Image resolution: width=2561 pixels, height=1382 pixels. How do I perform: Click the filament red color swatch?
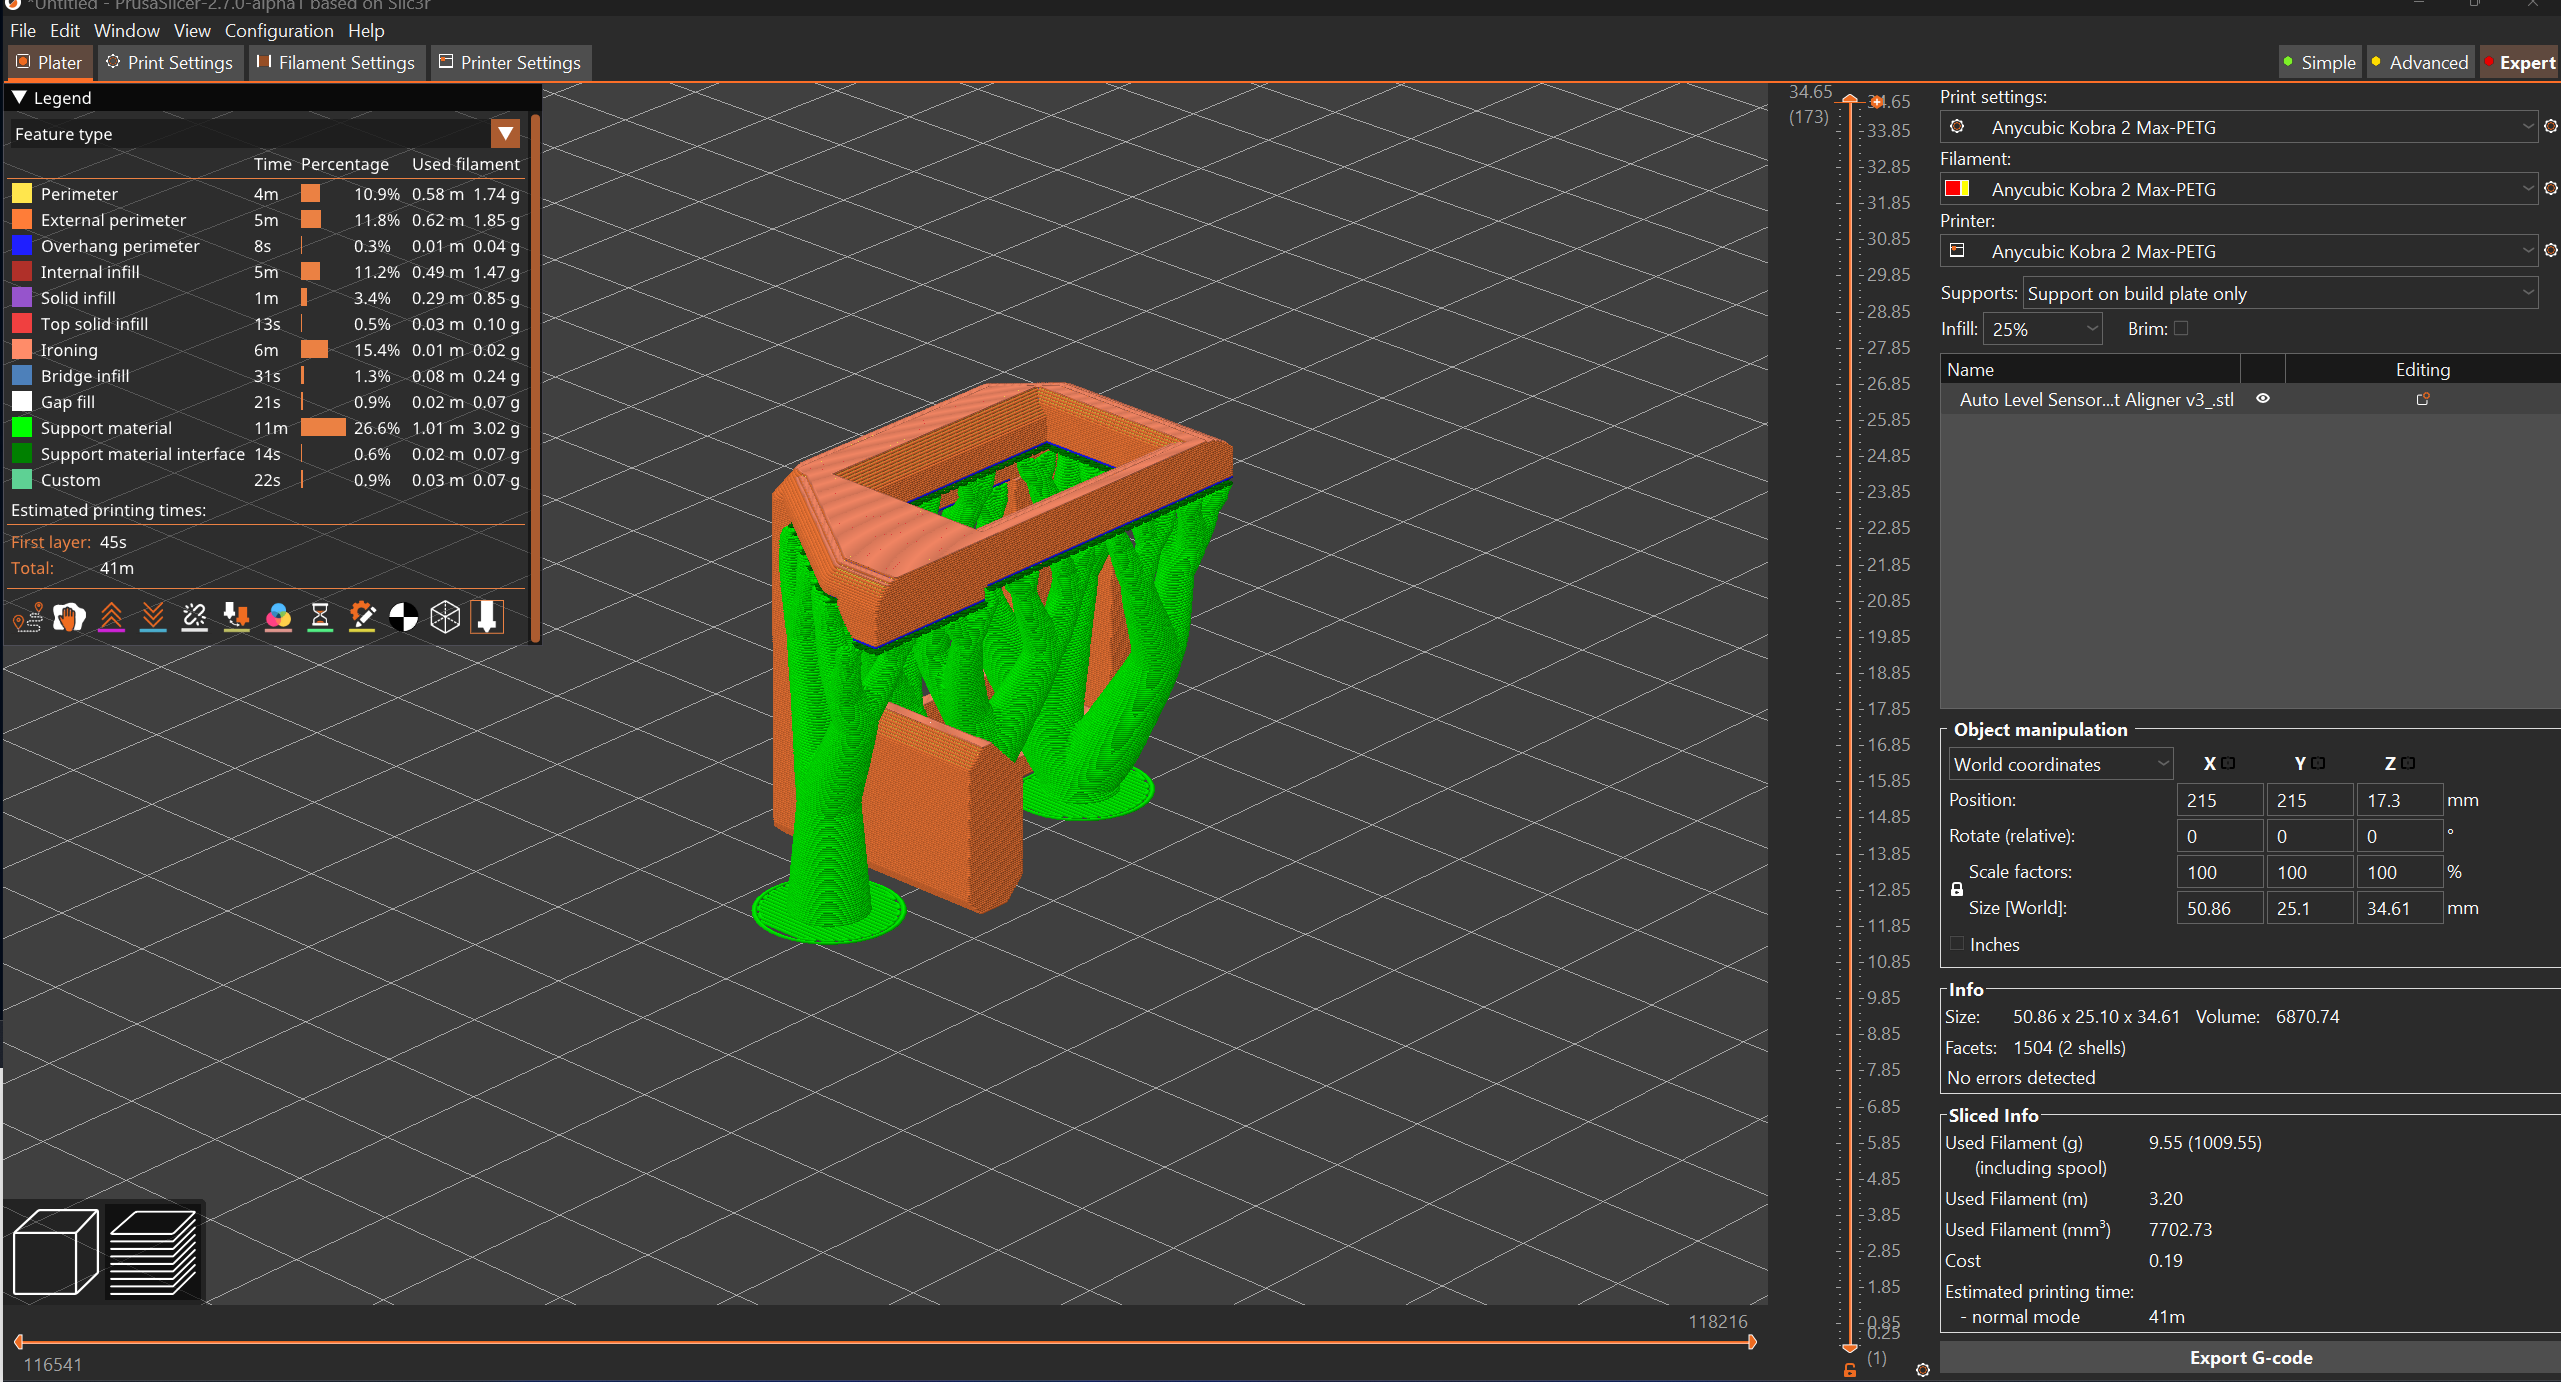coord(1951,189)
